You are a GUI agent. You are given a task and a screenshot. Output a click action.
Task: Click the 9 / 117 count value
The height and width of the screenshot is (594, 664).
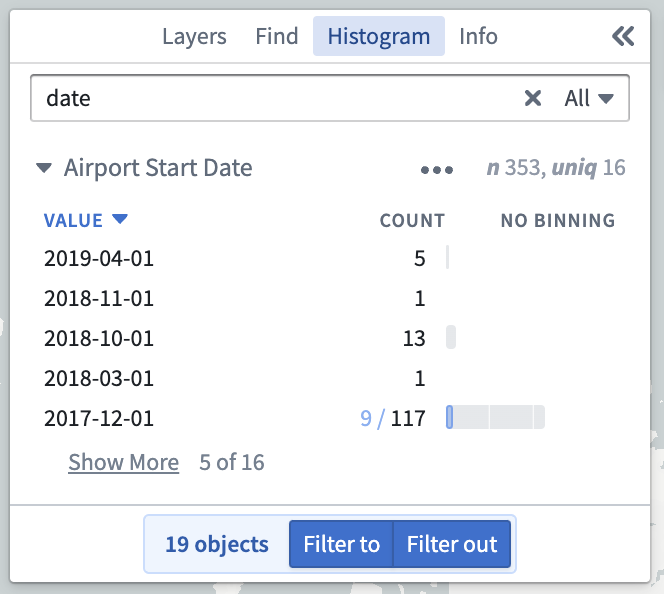click(393, 418)
